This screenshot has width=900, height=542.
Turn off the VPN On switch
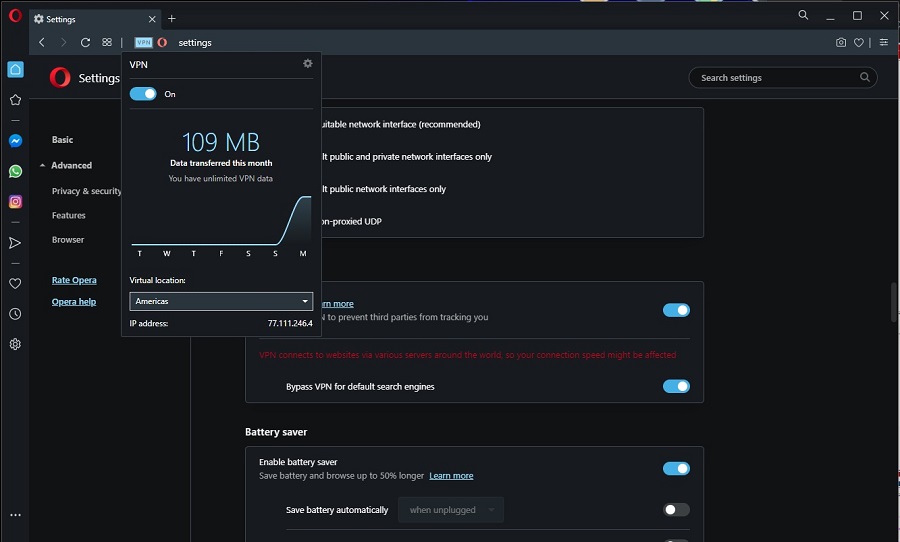pos(143,94)
